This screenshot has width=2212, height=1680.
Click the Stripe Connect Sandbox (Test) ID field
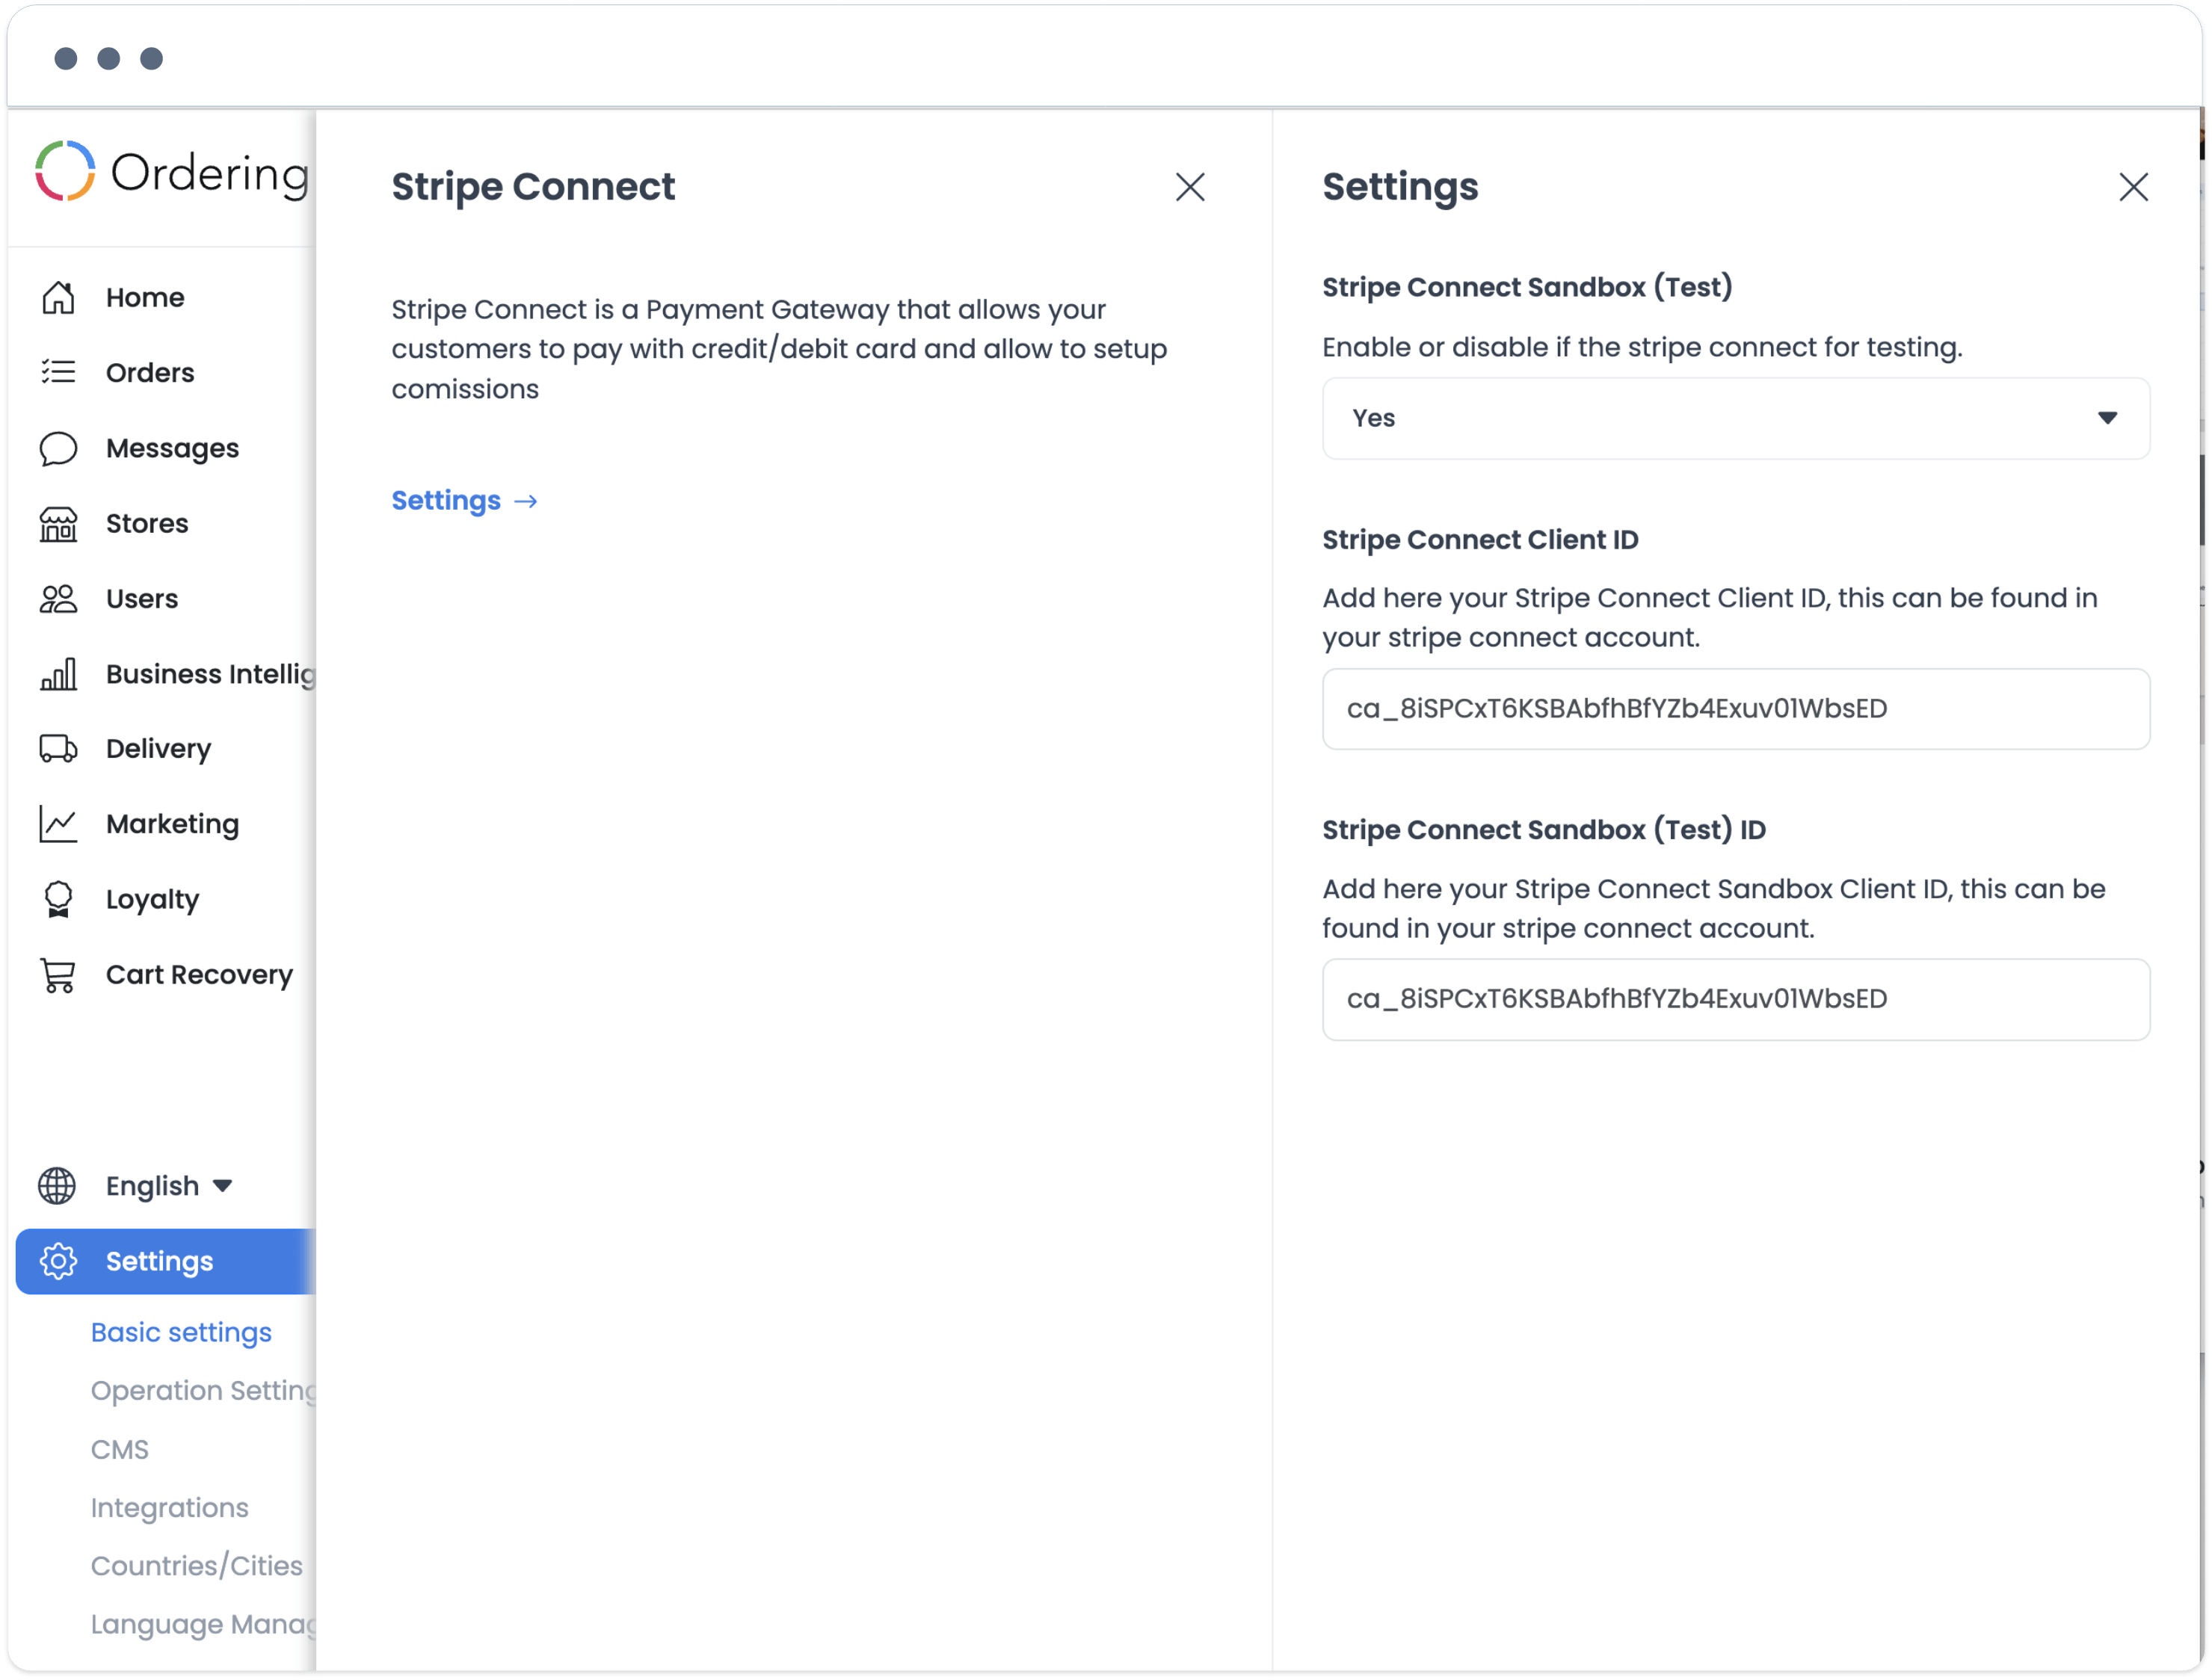click(x=1736, y=999)
